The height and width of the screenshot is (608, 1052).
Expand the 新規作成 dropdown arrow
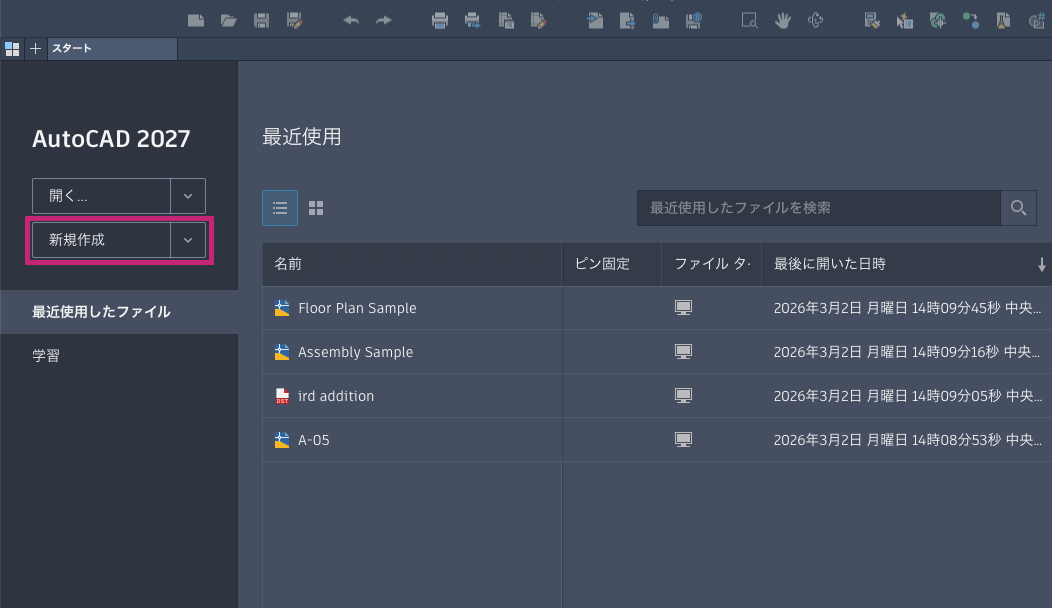tap(188, 240)
